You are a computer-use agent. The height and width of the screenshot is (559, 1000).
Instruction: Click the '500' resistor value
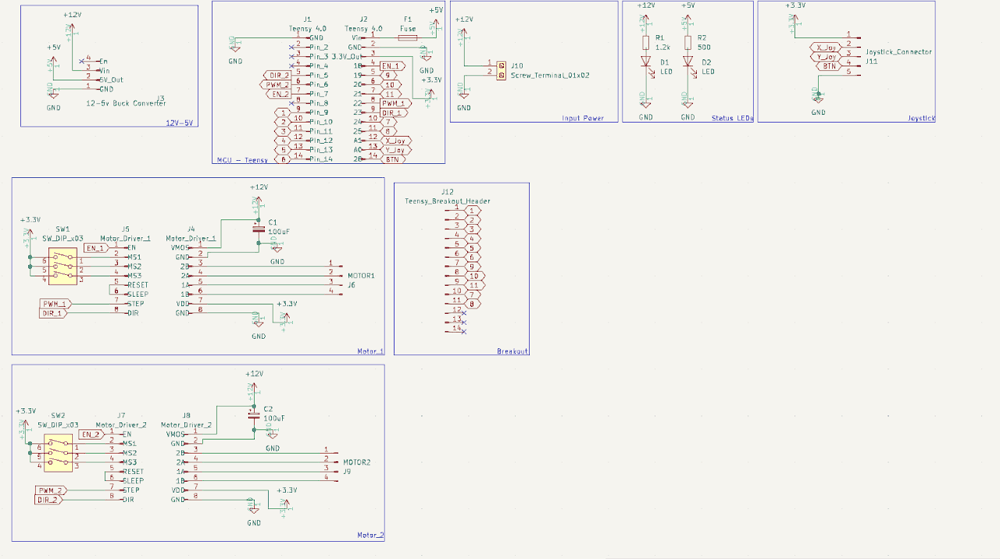(x=704, y=47)
